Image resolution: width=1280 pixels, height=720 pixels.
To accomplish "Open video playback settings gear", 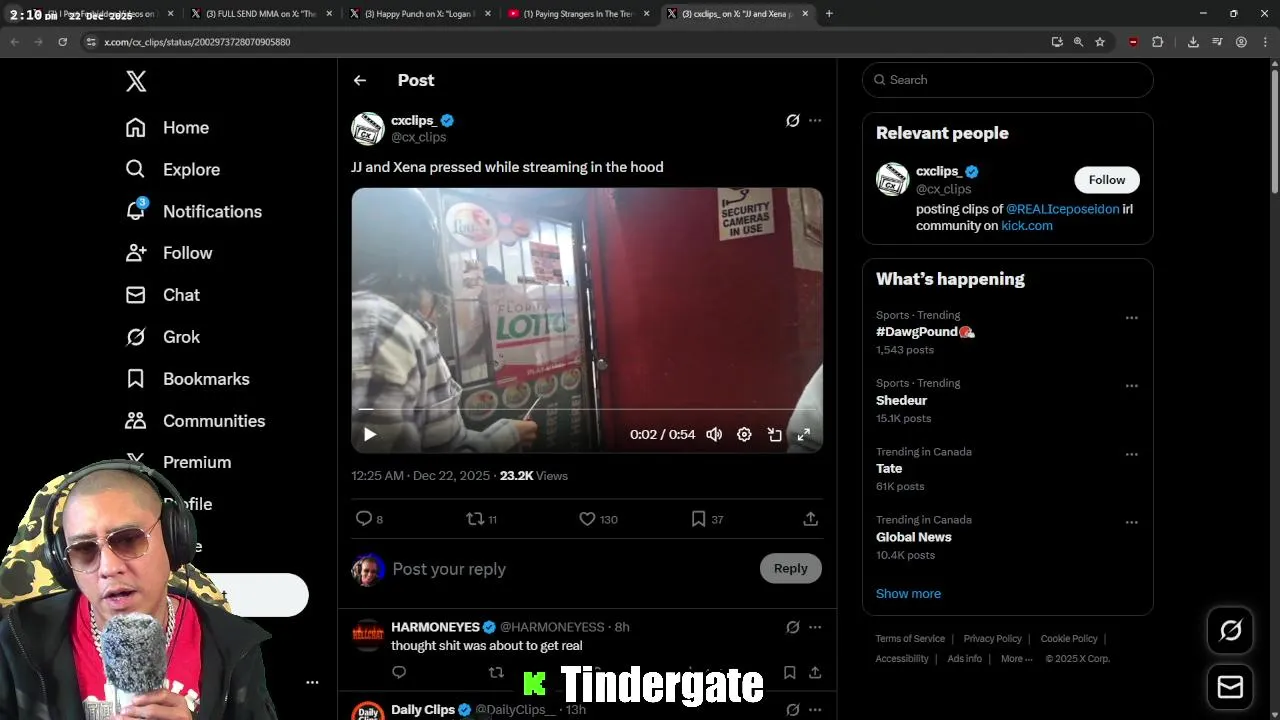I will (744, 435).
